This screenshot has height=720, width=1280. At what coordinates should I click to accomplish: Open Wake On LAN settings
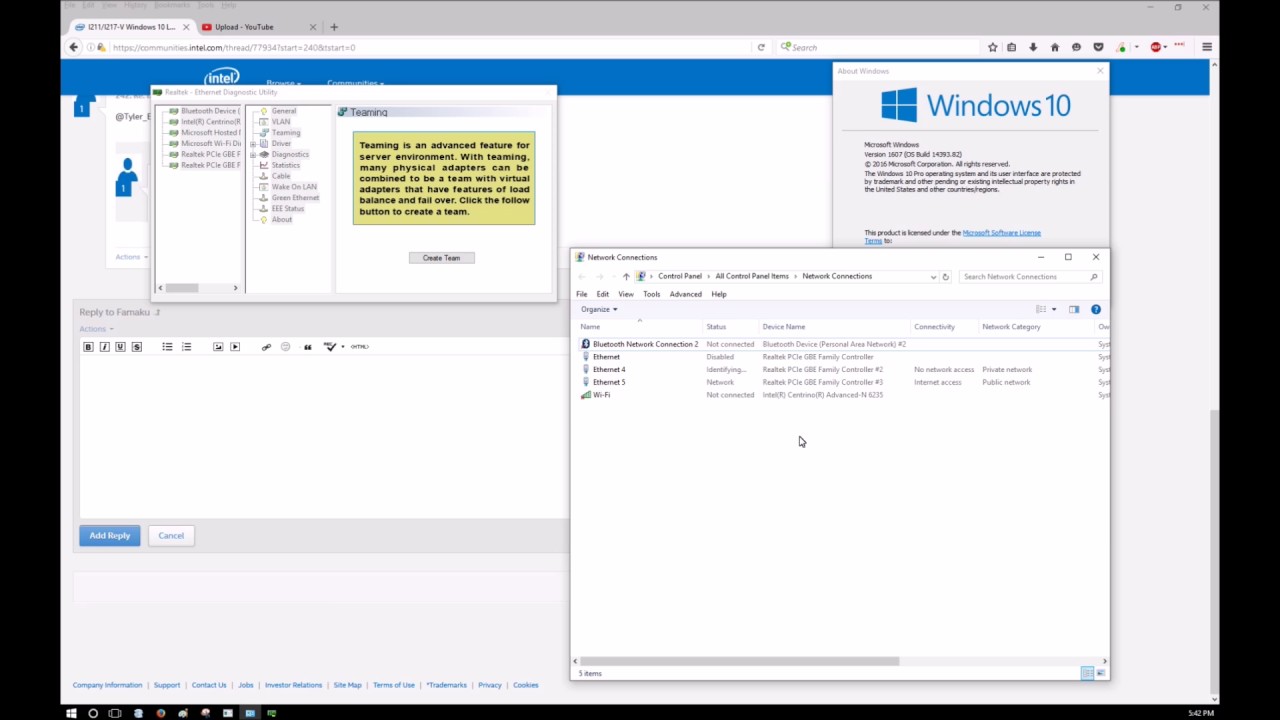[x=294, y=187]
